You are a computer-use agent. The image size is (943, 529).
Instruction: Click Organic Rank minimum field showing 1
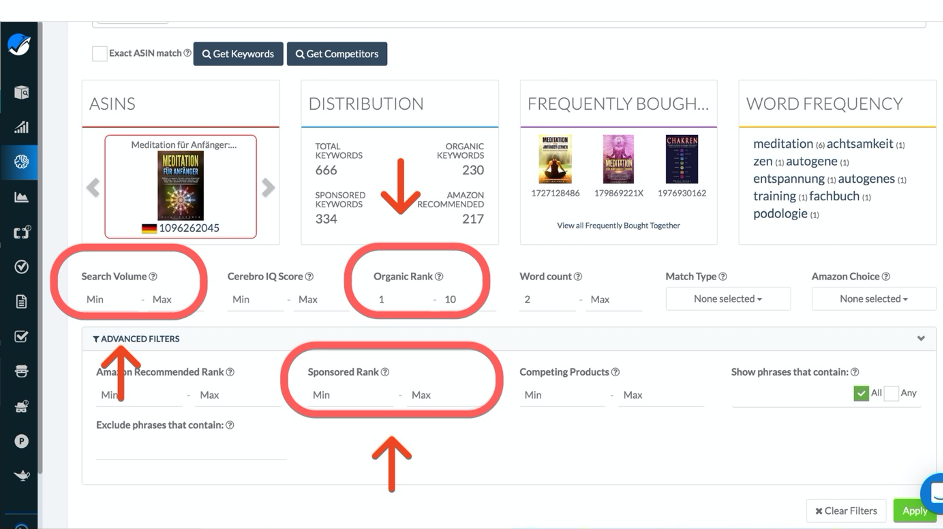[x=402, y=299]
